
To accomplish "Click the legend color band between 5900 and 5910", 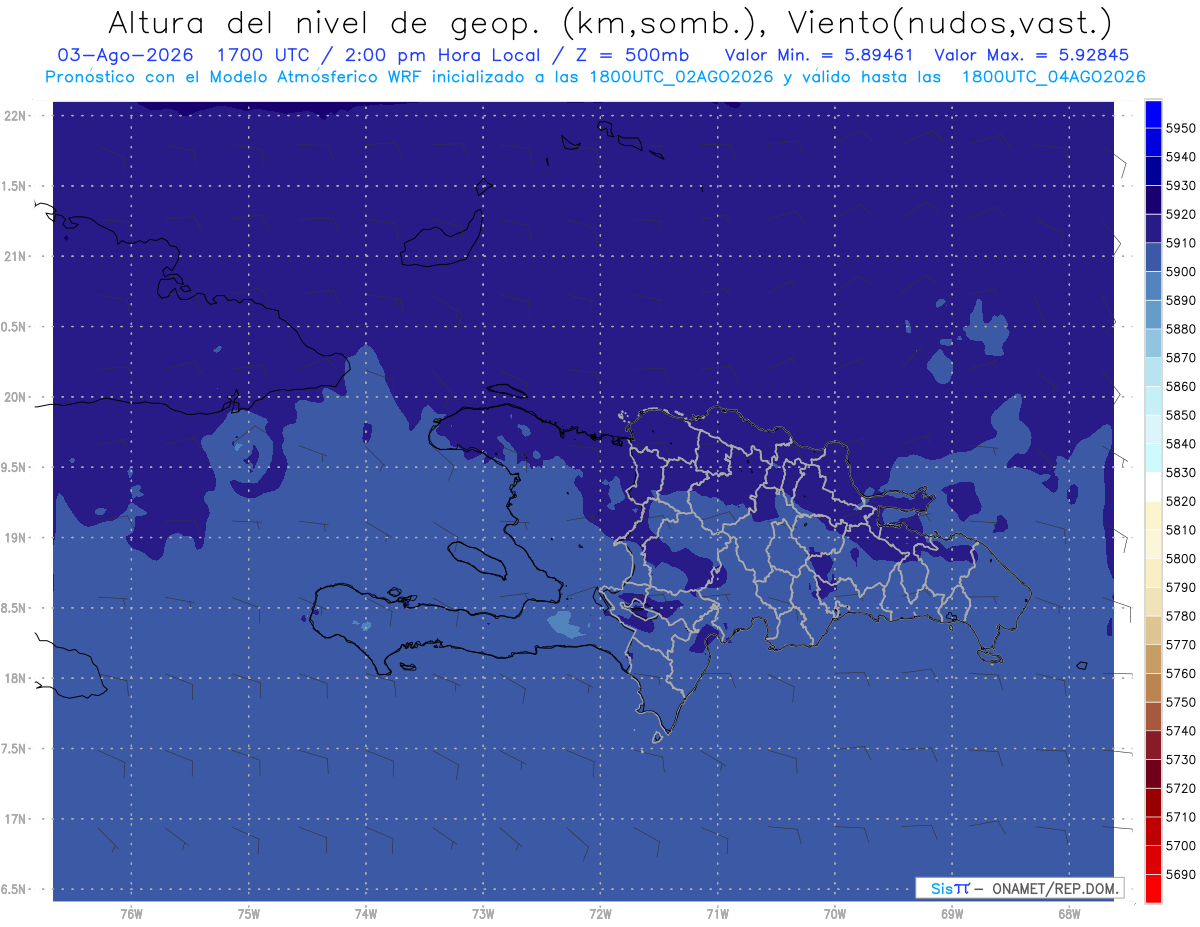I will 1152,257.
